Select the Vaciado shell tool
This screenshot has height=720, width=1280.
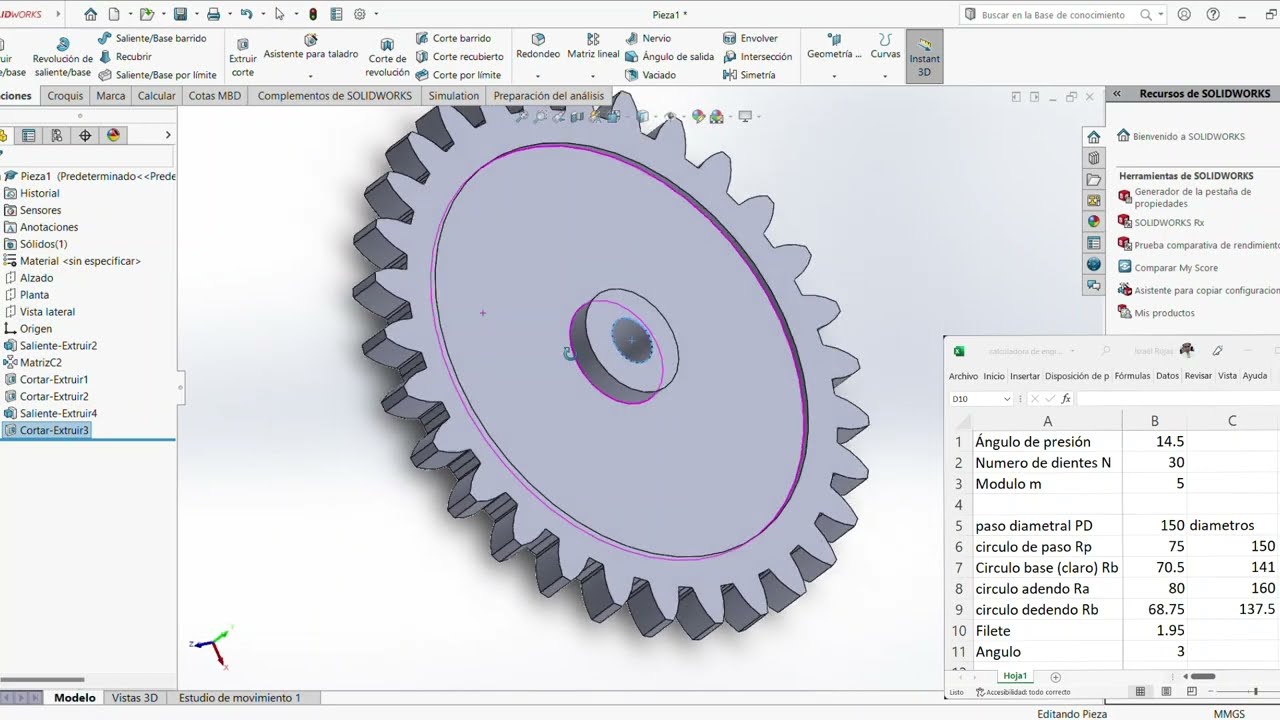tap(650, 75)
